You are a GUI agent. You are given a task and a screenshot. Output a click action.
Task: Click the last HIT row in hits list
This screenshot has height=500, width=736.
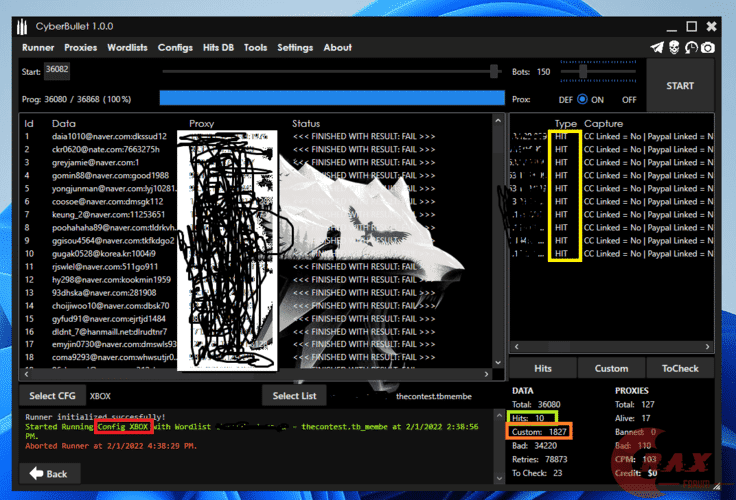click(x=612, y=254)
